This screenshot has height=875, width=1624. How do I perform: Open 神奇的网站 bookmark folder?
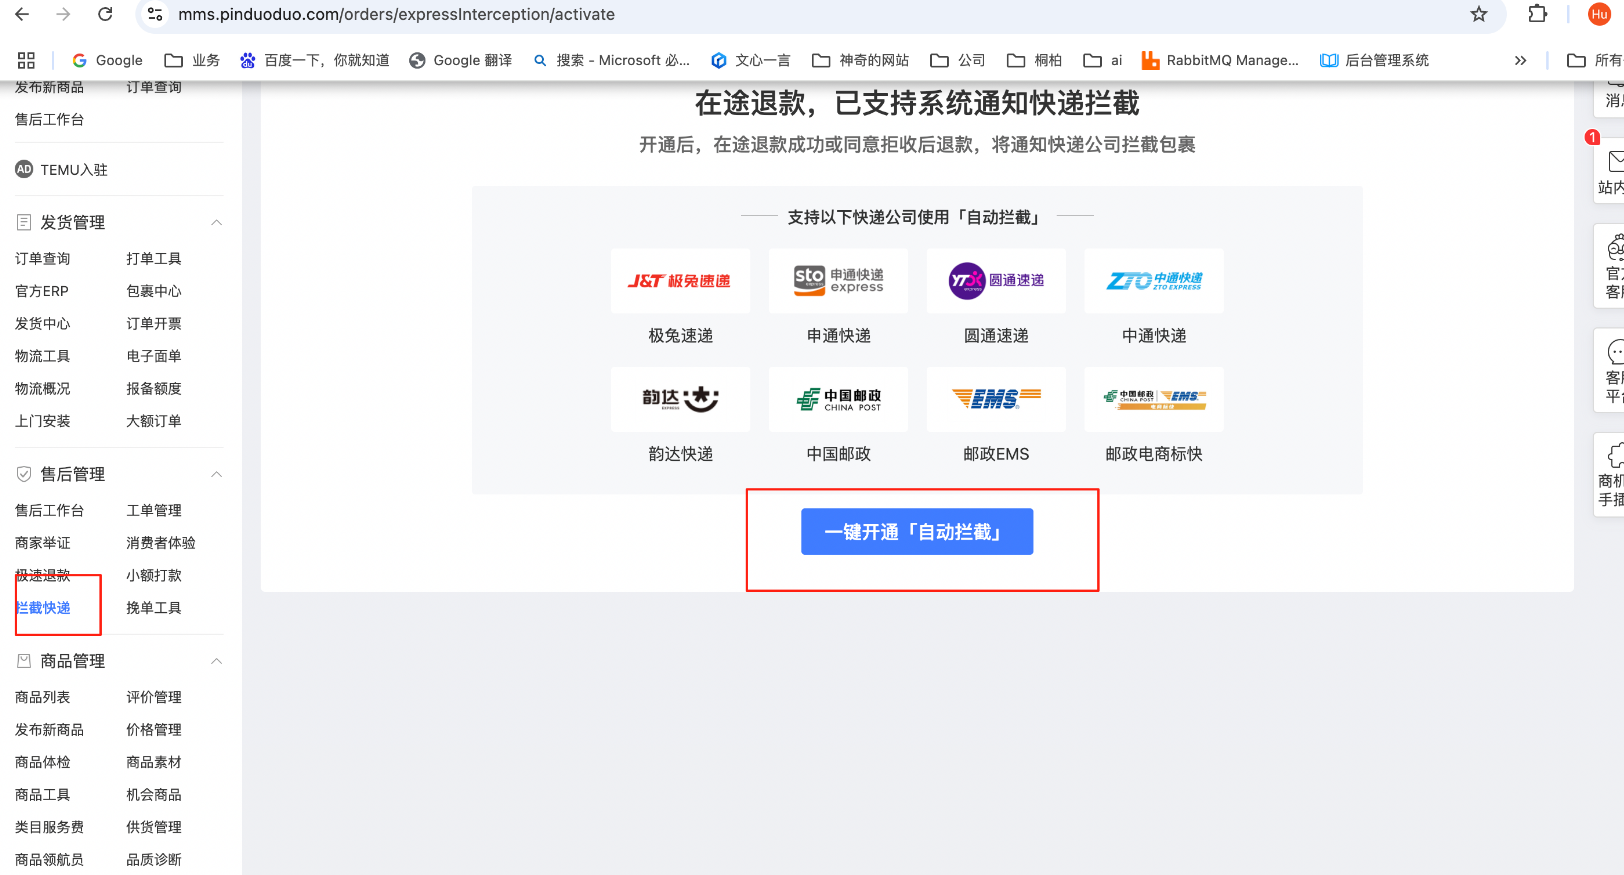860,60
